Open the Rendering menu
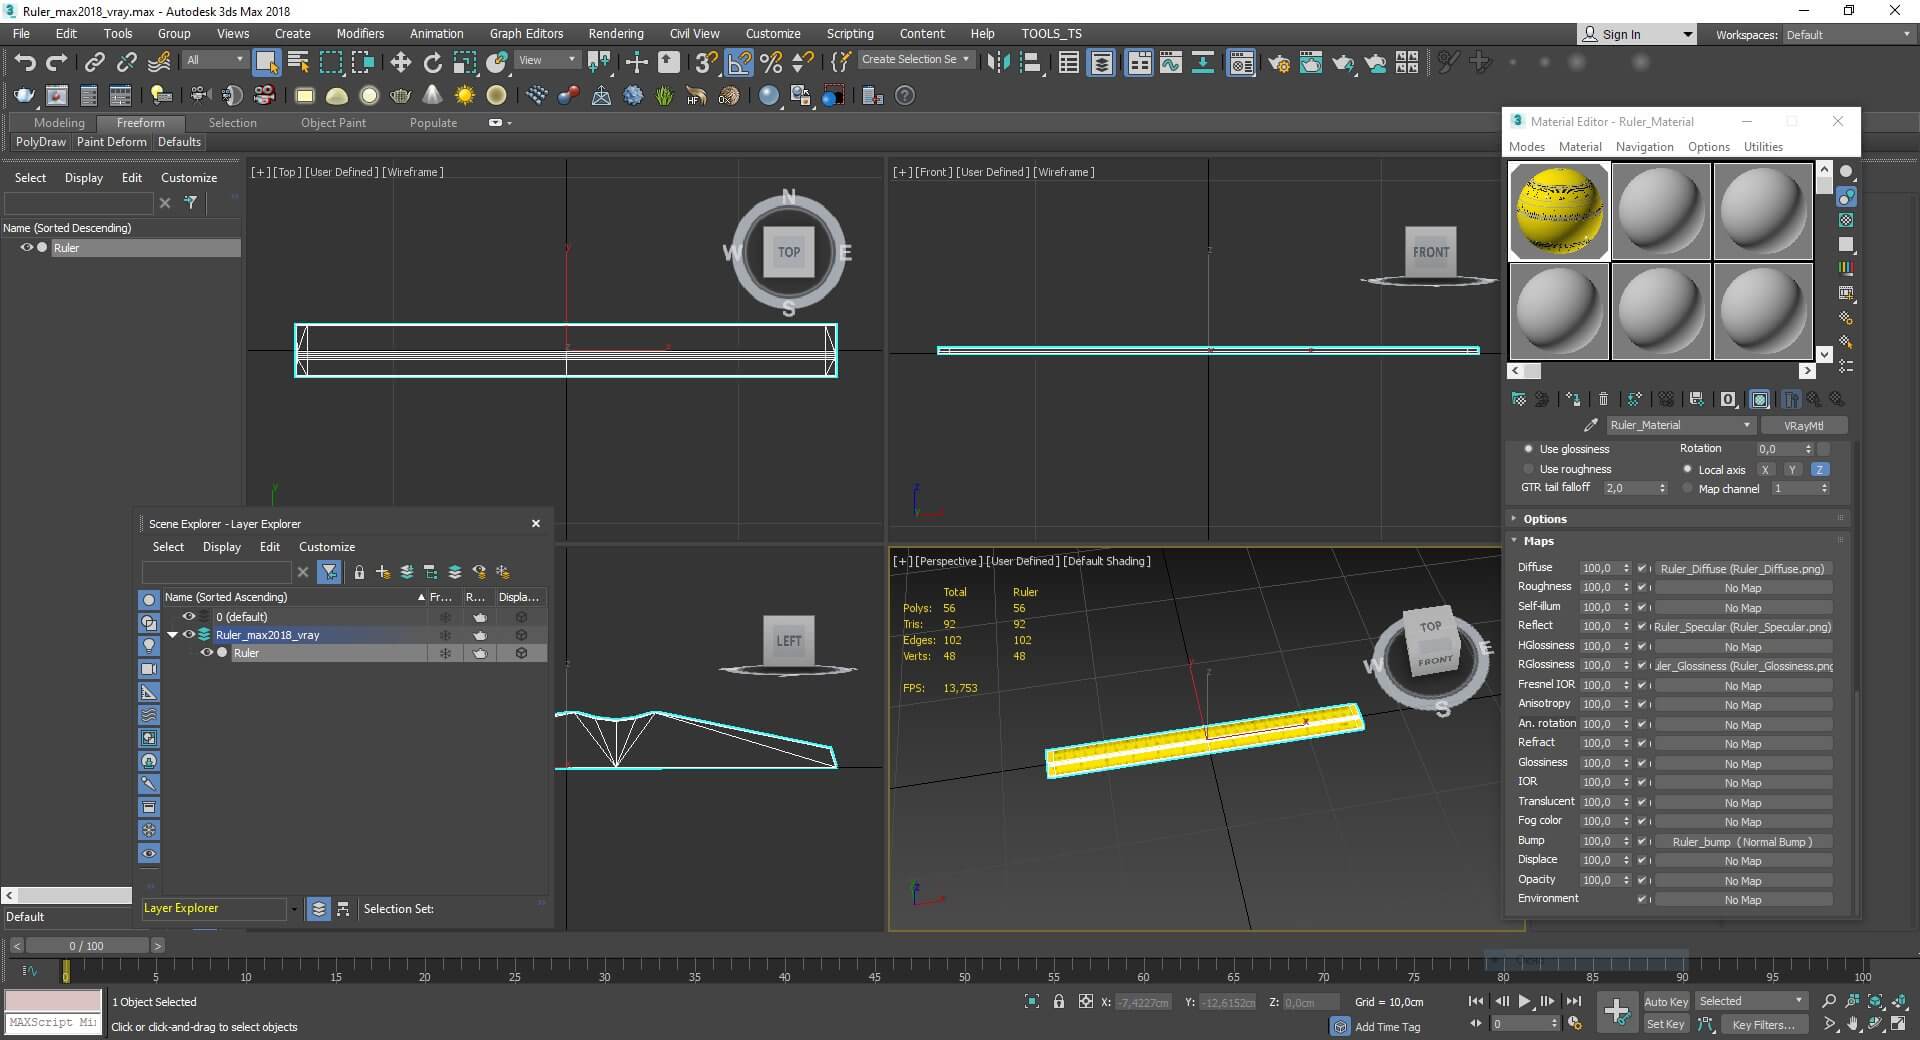This screenshot has width=1920, height=1040. click(615, 33)
